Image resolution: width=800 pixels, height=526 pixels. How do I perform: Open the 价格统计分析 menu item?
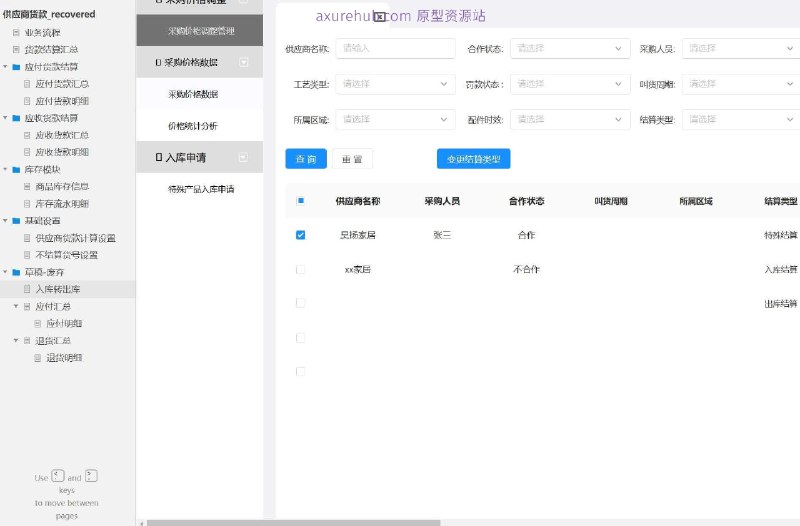point(199,126)
